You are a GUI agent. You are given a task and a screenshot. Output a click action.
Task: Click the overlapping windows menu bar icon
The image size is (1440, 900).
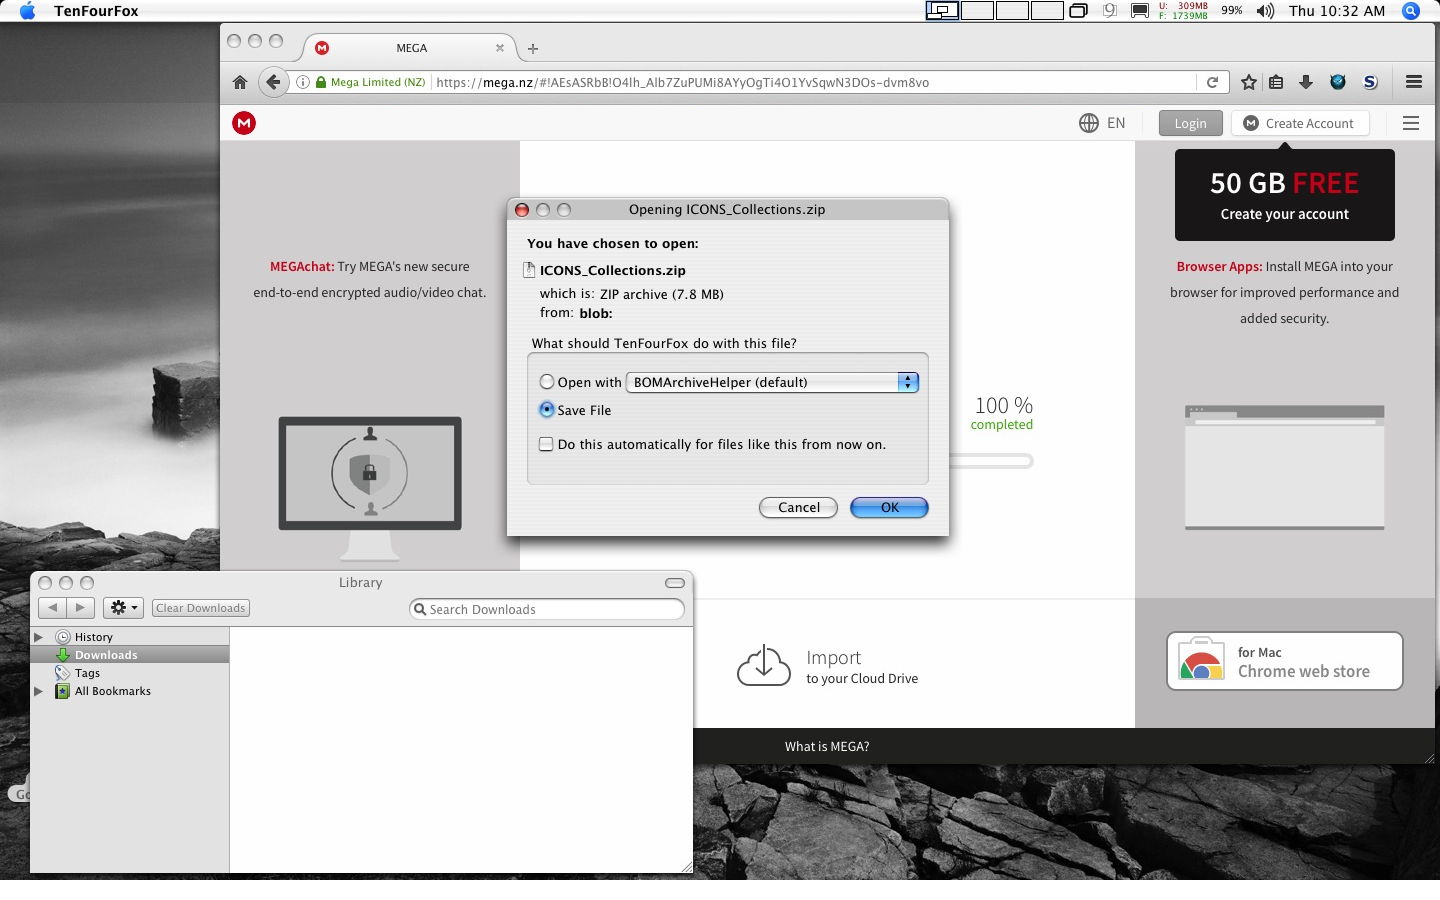[1078, 11]
